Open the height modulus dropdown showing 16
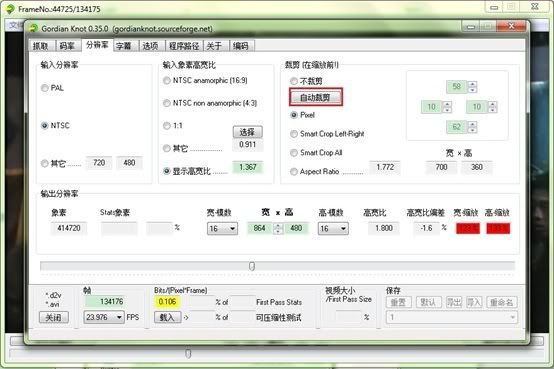The image size is (554, 369). (333, 229)
